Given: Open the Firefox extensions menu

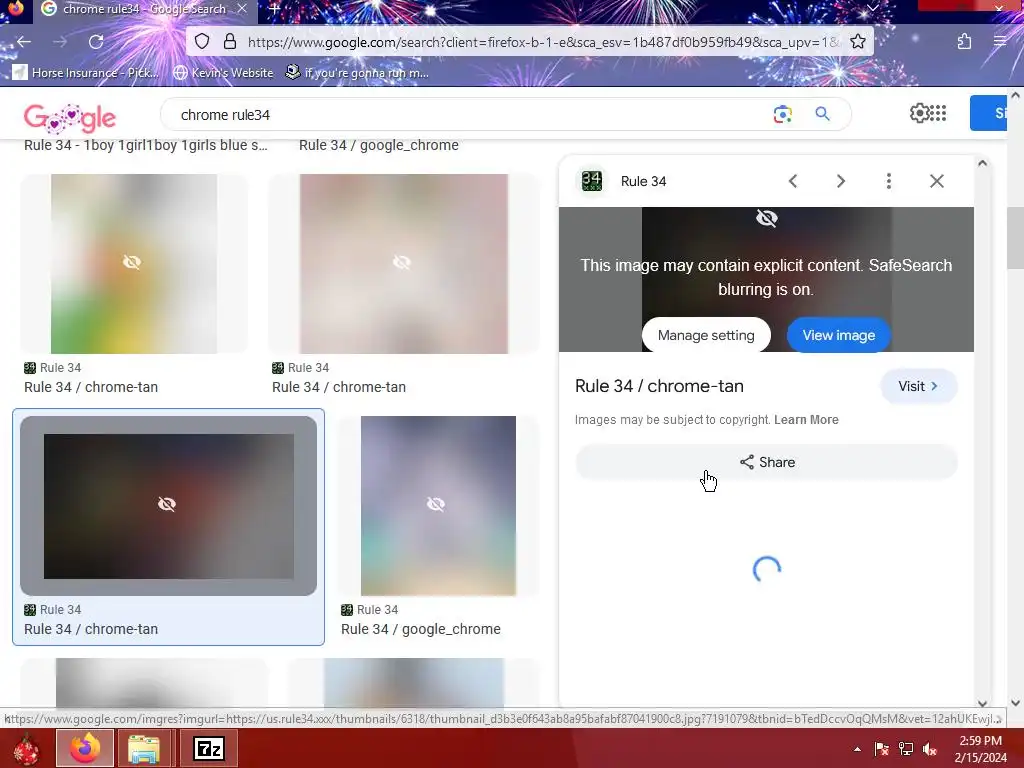Looking at the screenshot, I should (x=965, y=42).
